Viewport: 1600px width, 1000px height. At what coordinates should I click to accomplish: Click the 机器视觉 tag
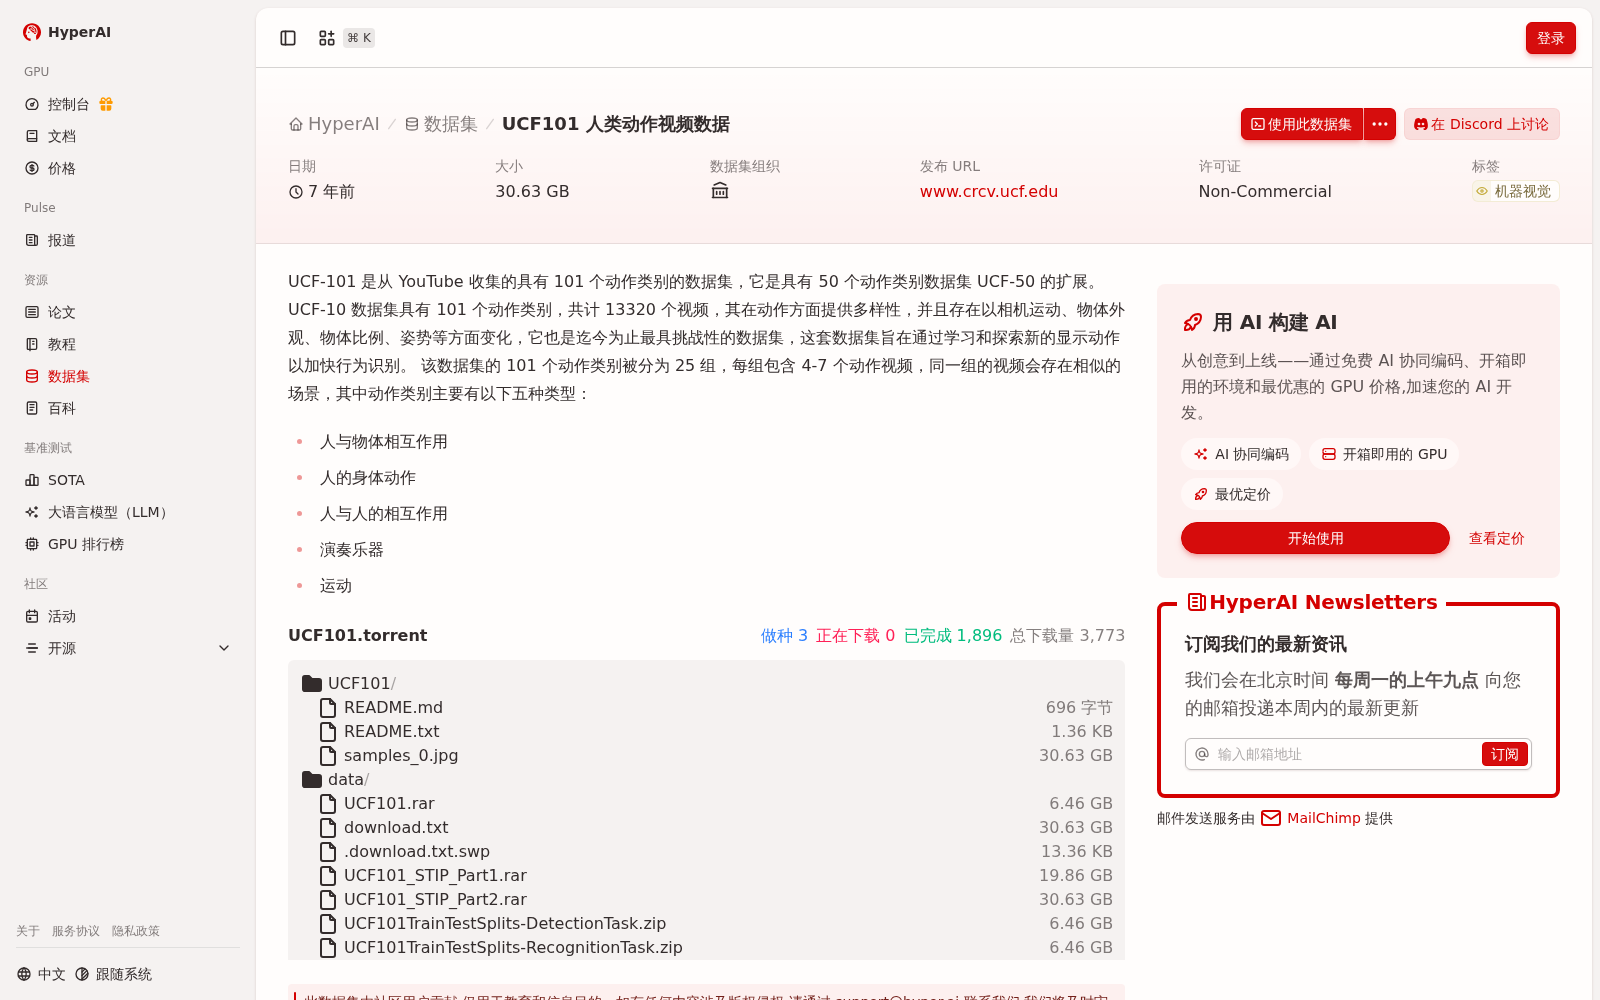click(1515, 191)
